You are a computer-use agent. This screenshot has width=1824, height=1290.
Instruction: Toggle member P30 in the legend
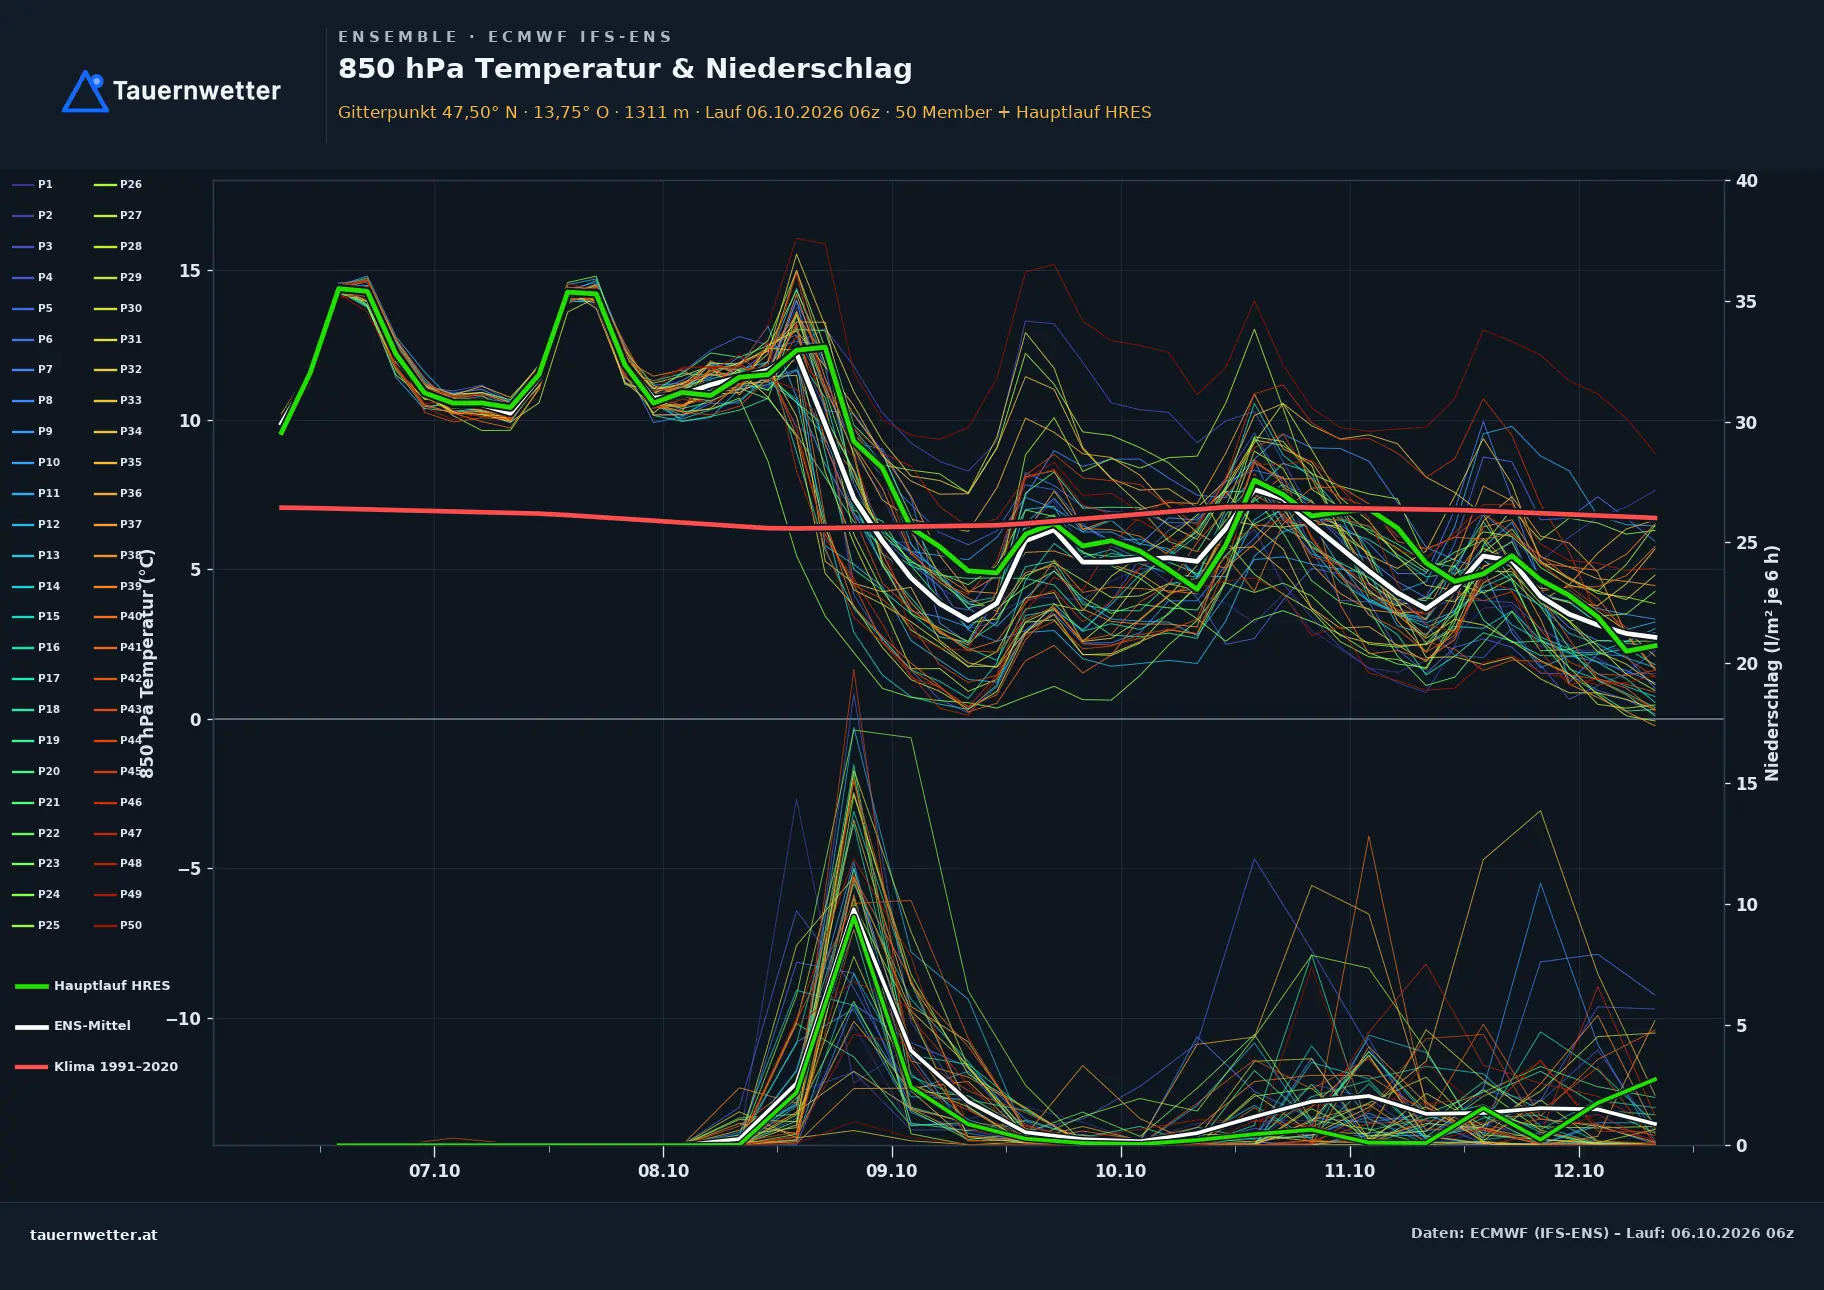tap(118, 309)
